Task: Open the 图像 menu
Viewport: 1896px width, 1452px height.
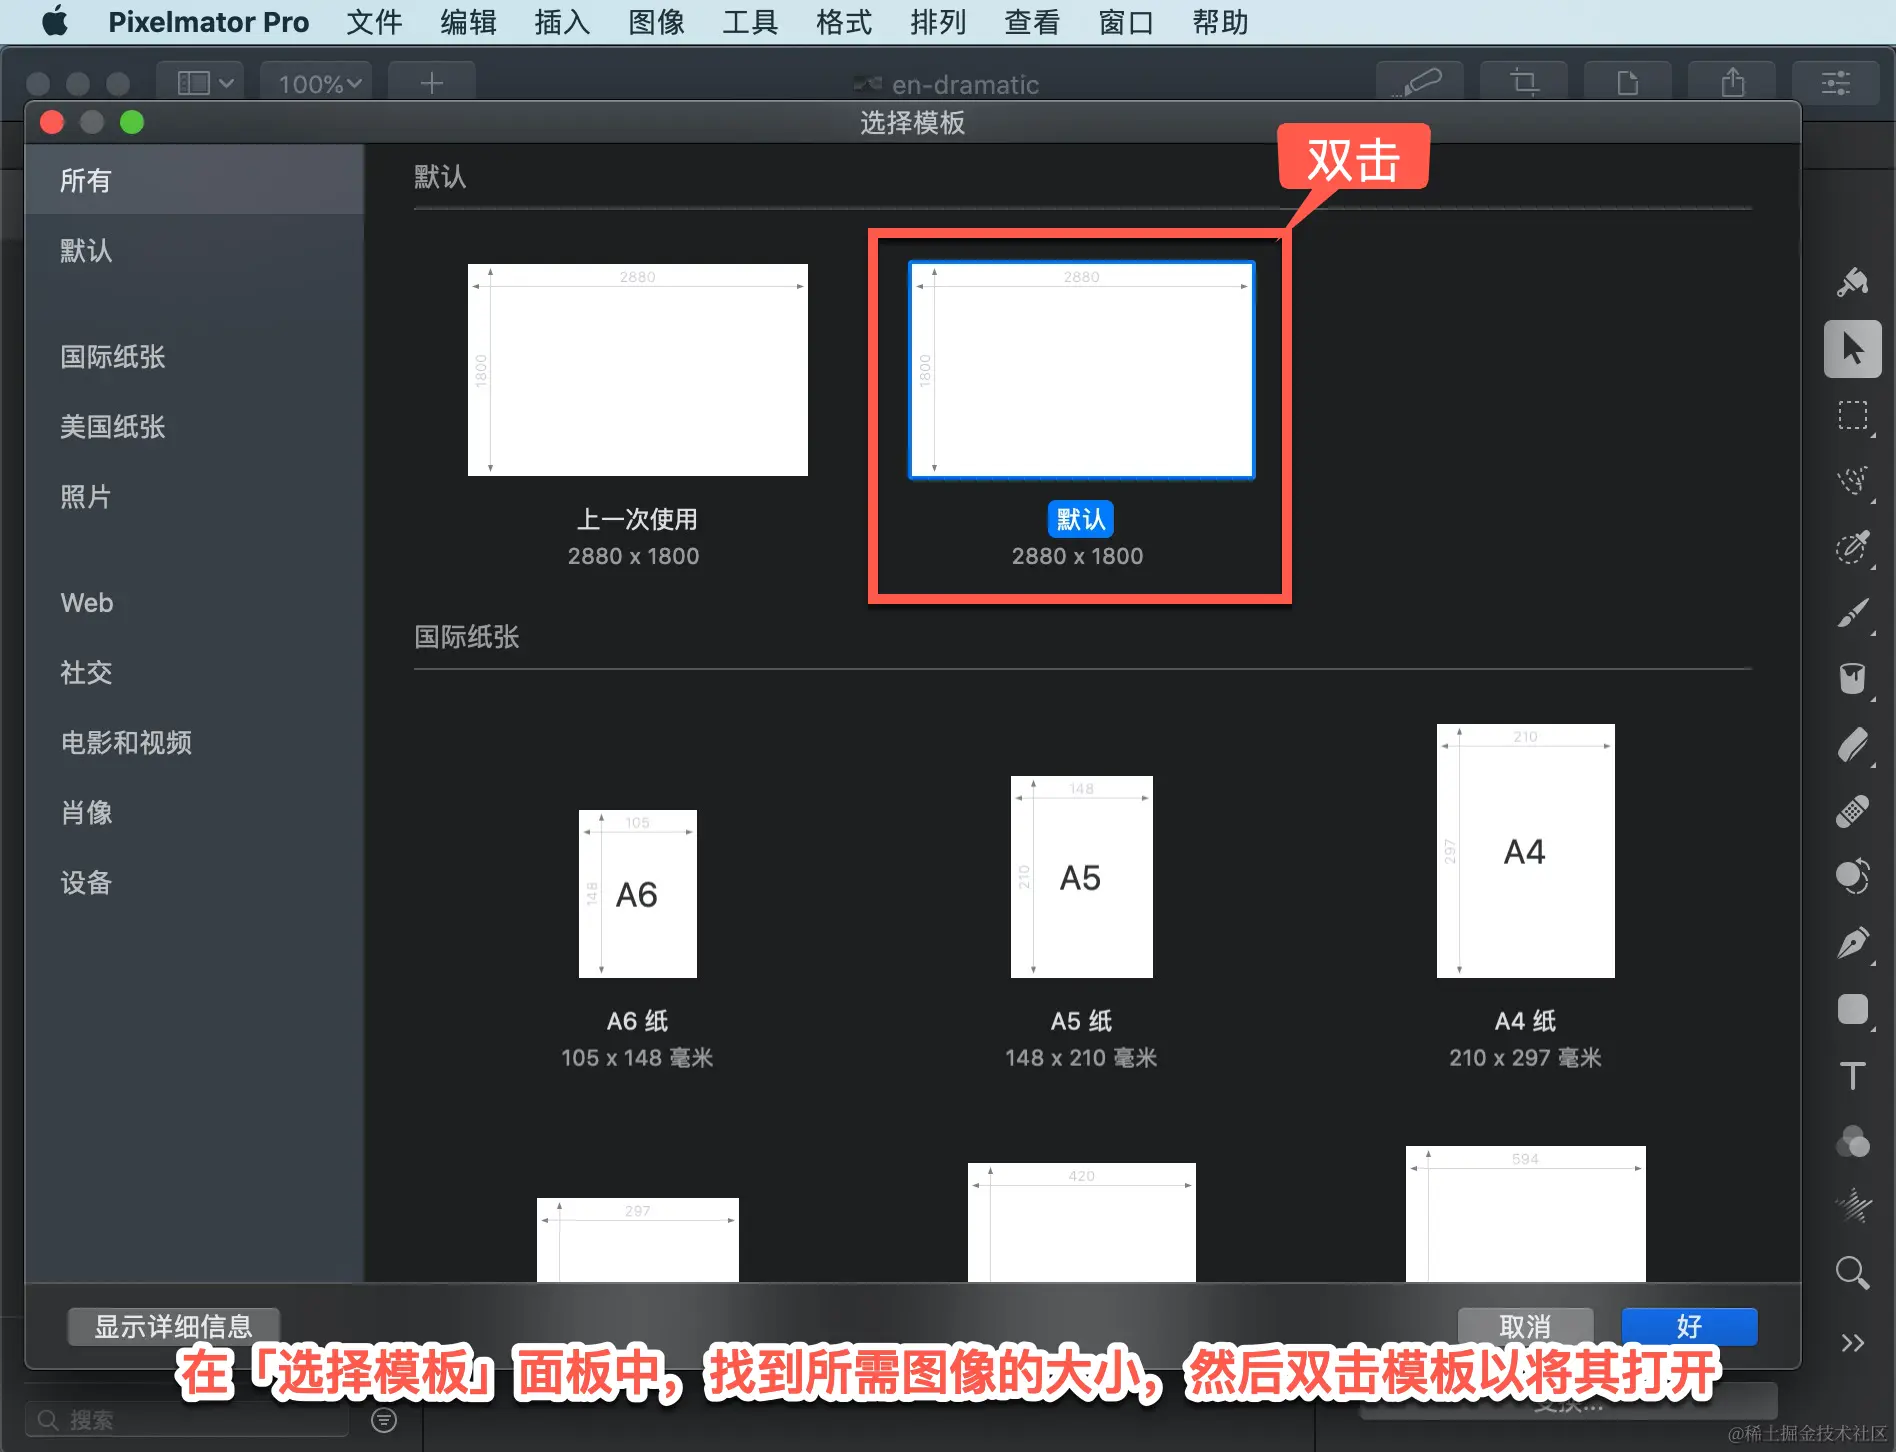Action: point(656,22)
